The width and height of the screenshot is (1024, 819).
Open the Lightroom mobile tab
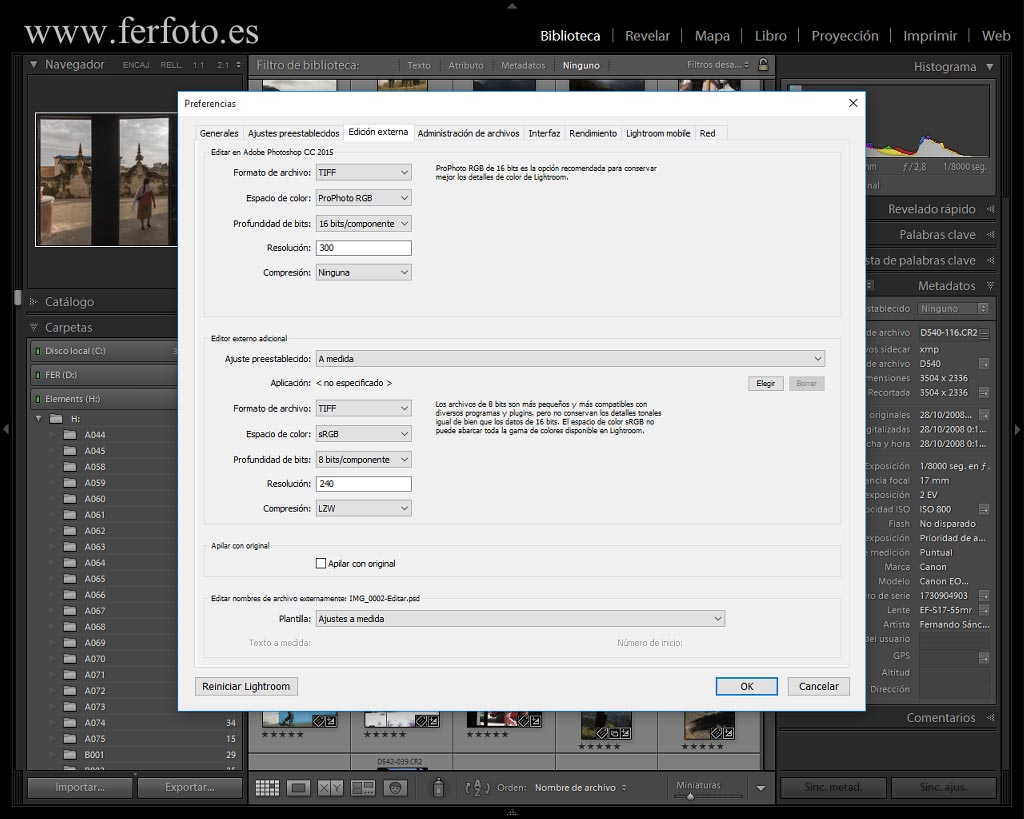658,133
